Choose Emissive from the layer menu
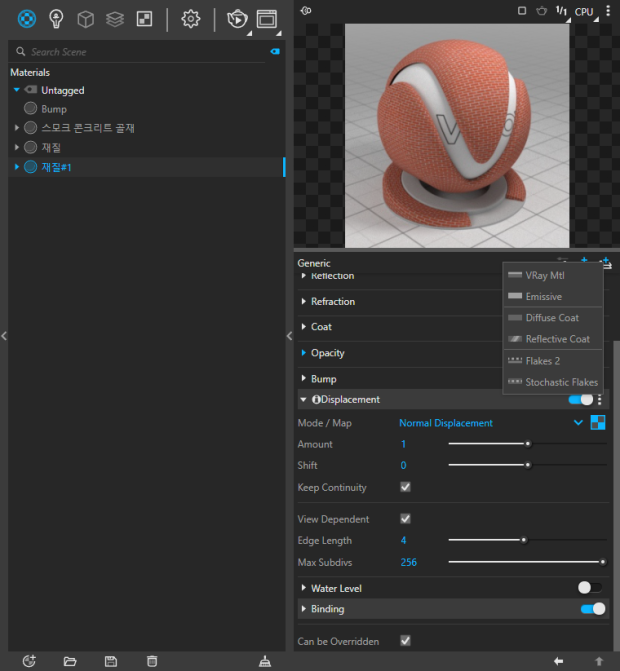620x671 pixels. (543, 297)
